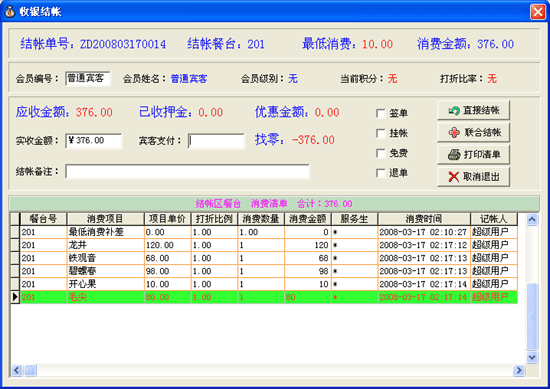Click the 结帐备注 remark text box

tap(187, 172)
